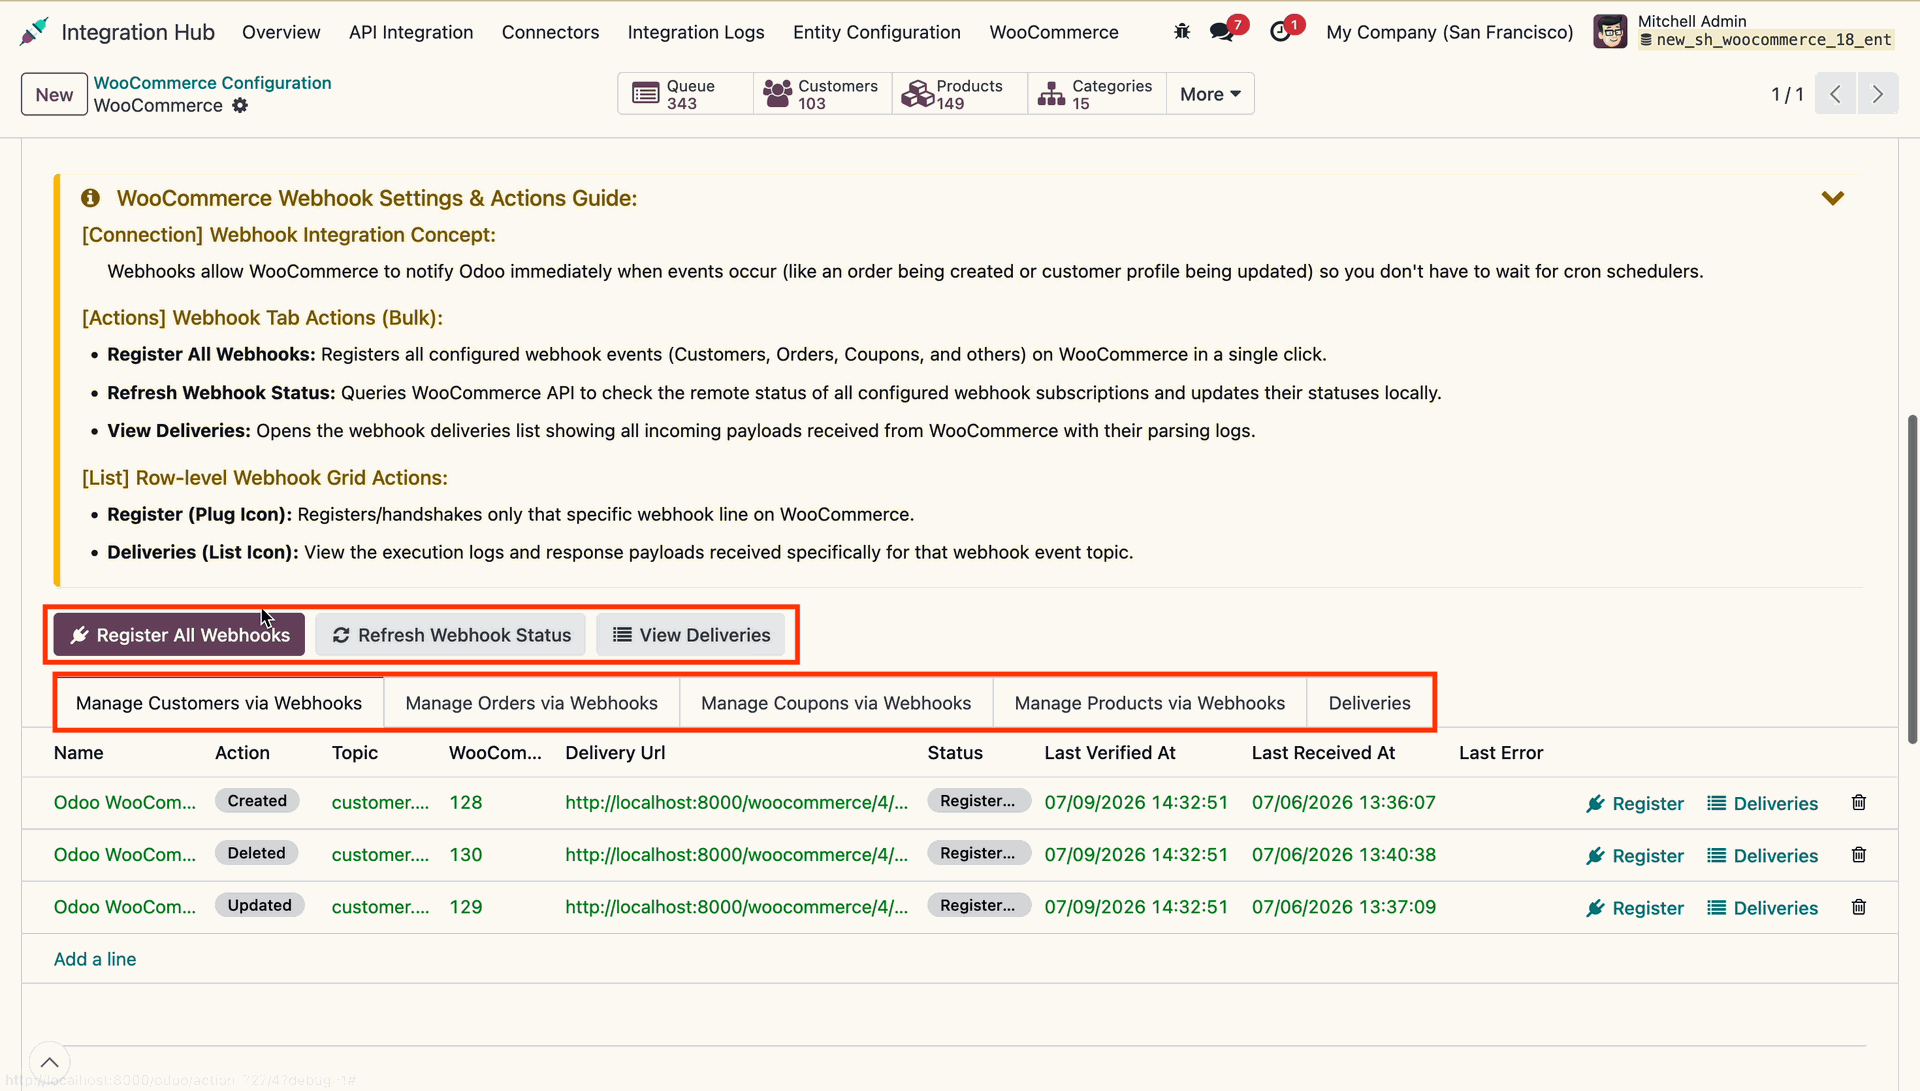
Task: Sort by Last Received At column
Action: (x=1323, y=753)
